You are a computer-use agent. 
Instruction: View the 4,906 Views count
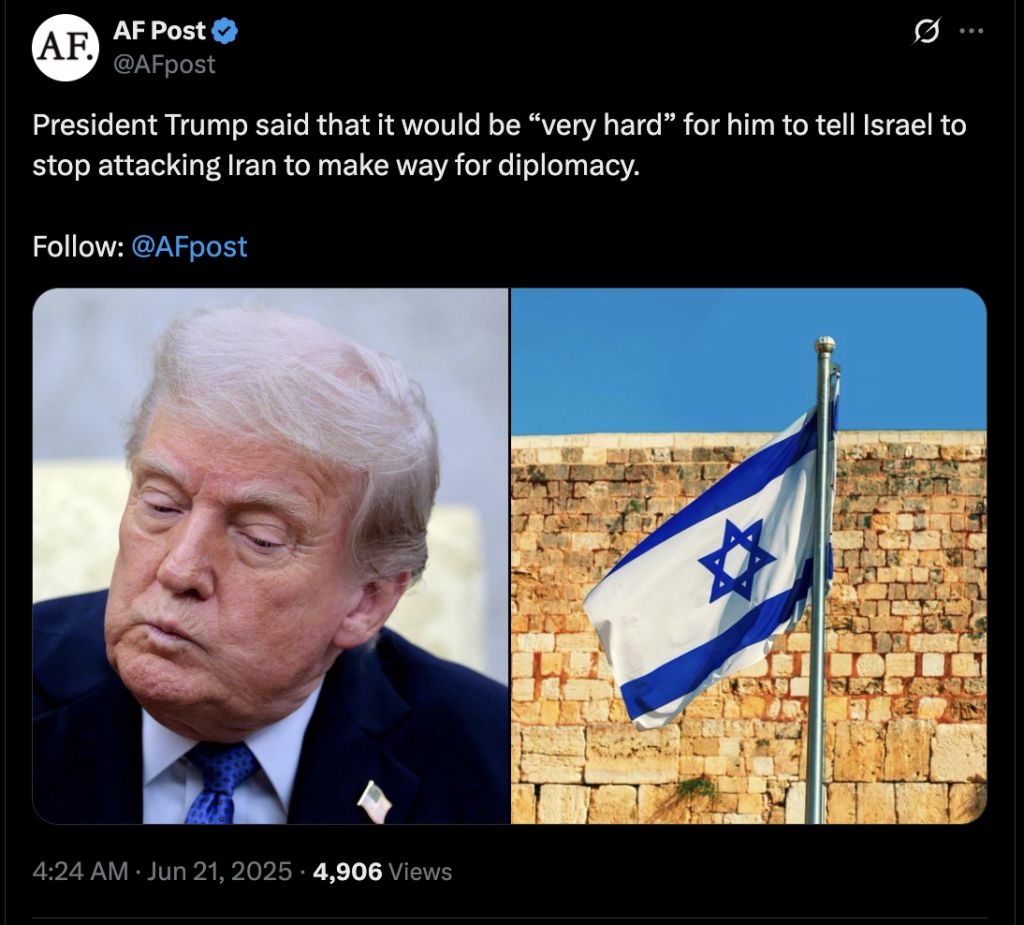point(383,871)
